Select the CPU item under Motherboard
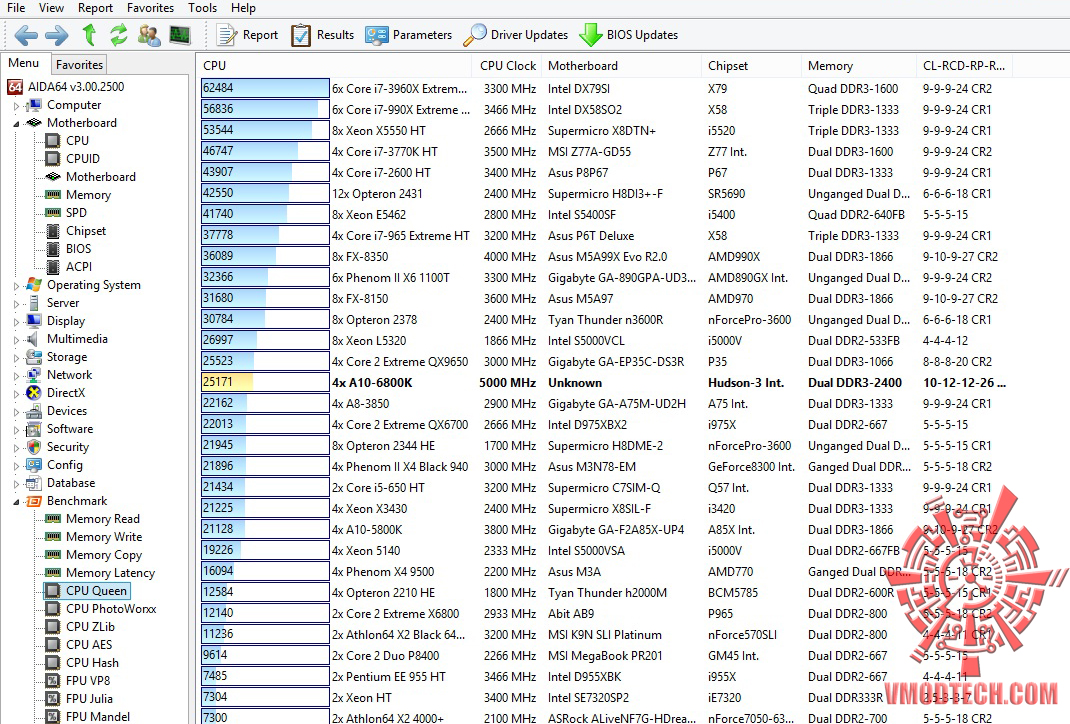Screen dimensions: 1070x724 (x=77, y=141)
